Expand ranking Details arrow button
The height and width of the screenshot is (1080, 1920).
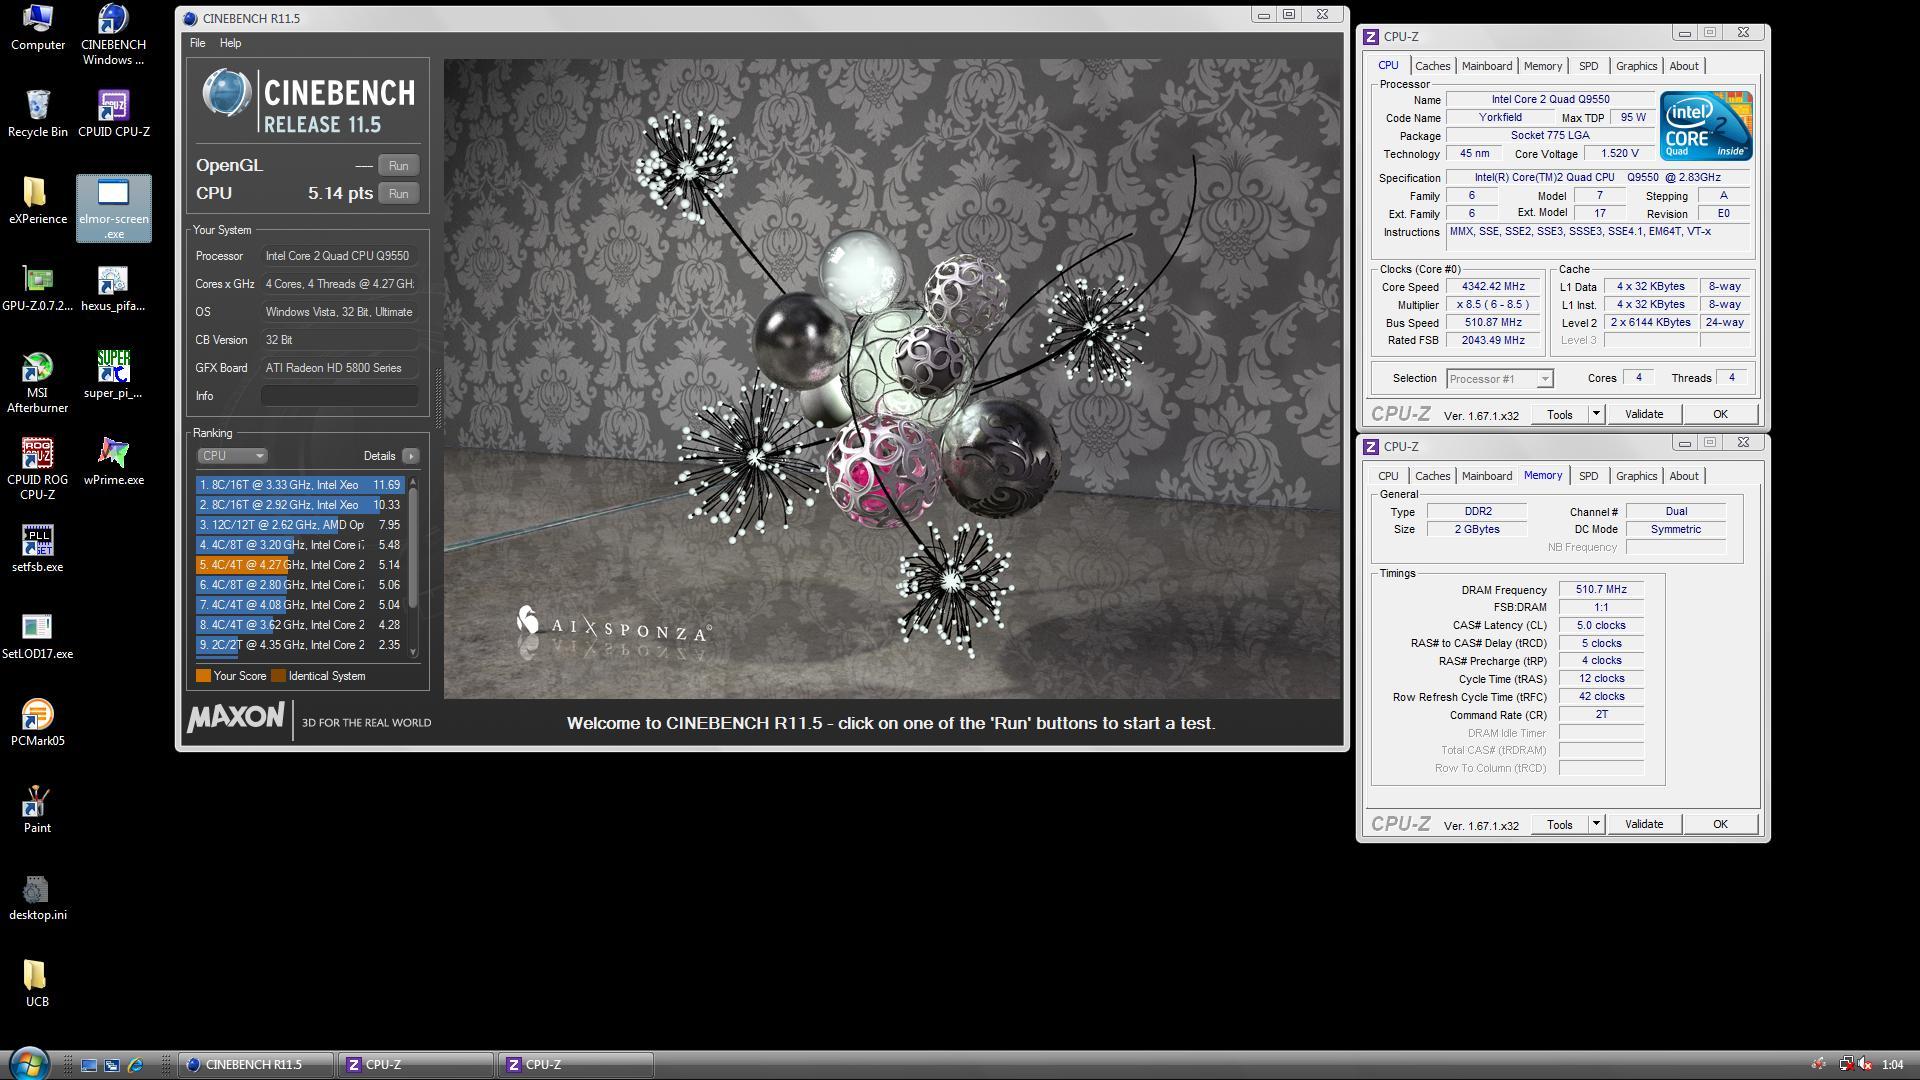coord(410,456)
